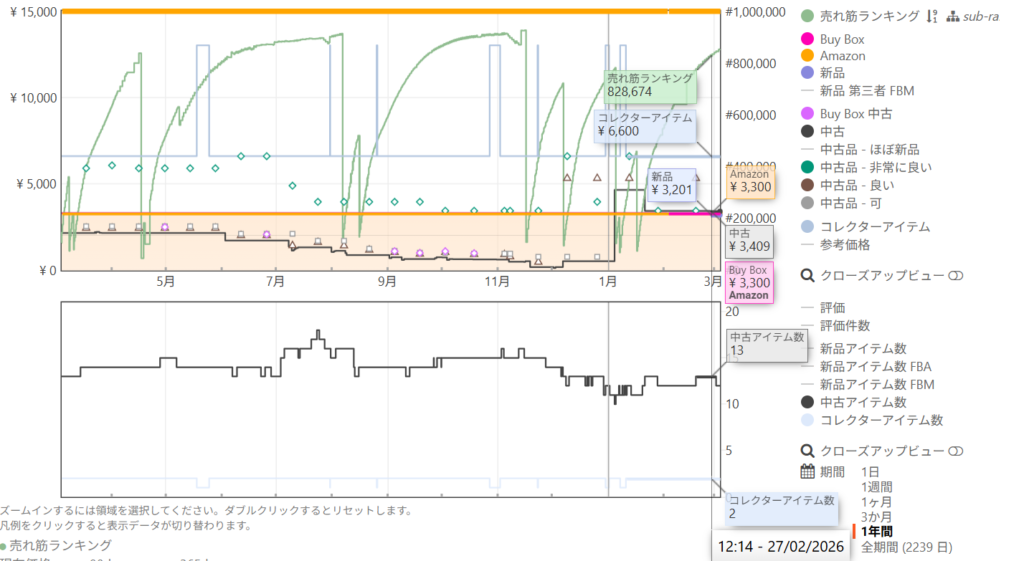
Task: Switch the period to 3か月
Action: pos(876,516)
